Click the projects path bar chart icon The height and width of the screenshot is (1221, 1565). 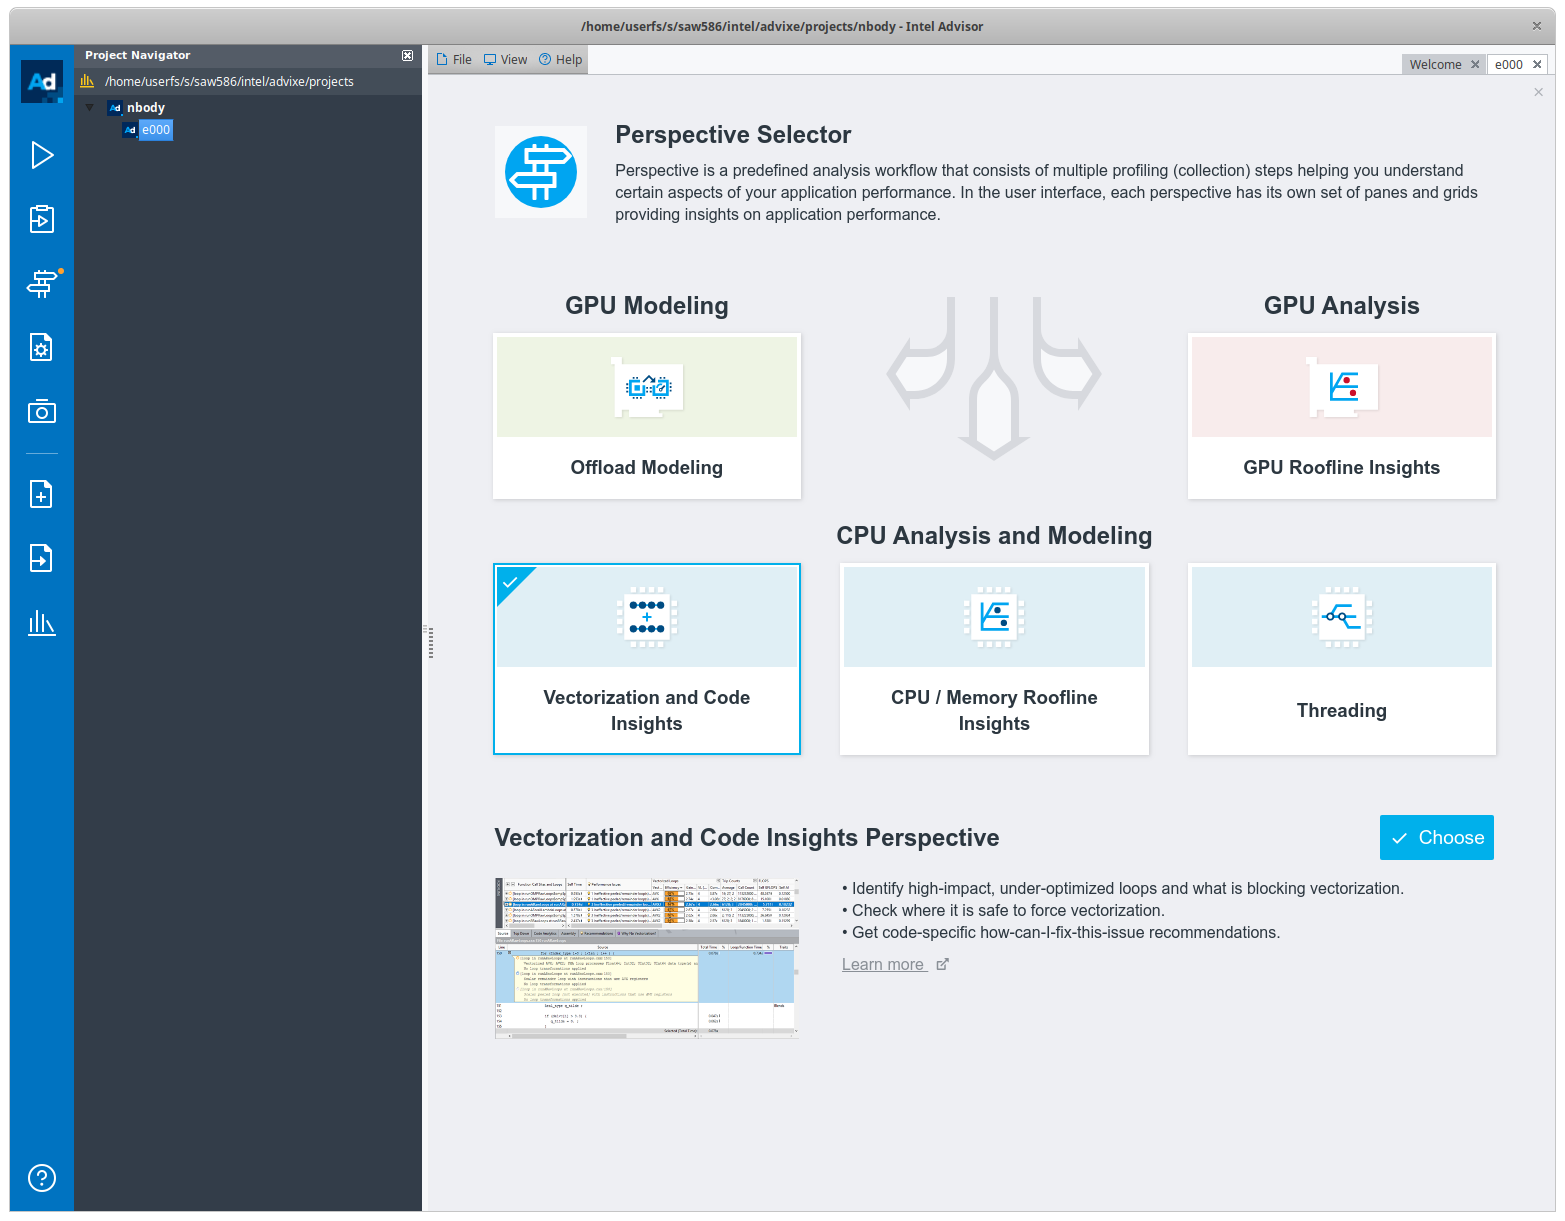tap(88, 82)
